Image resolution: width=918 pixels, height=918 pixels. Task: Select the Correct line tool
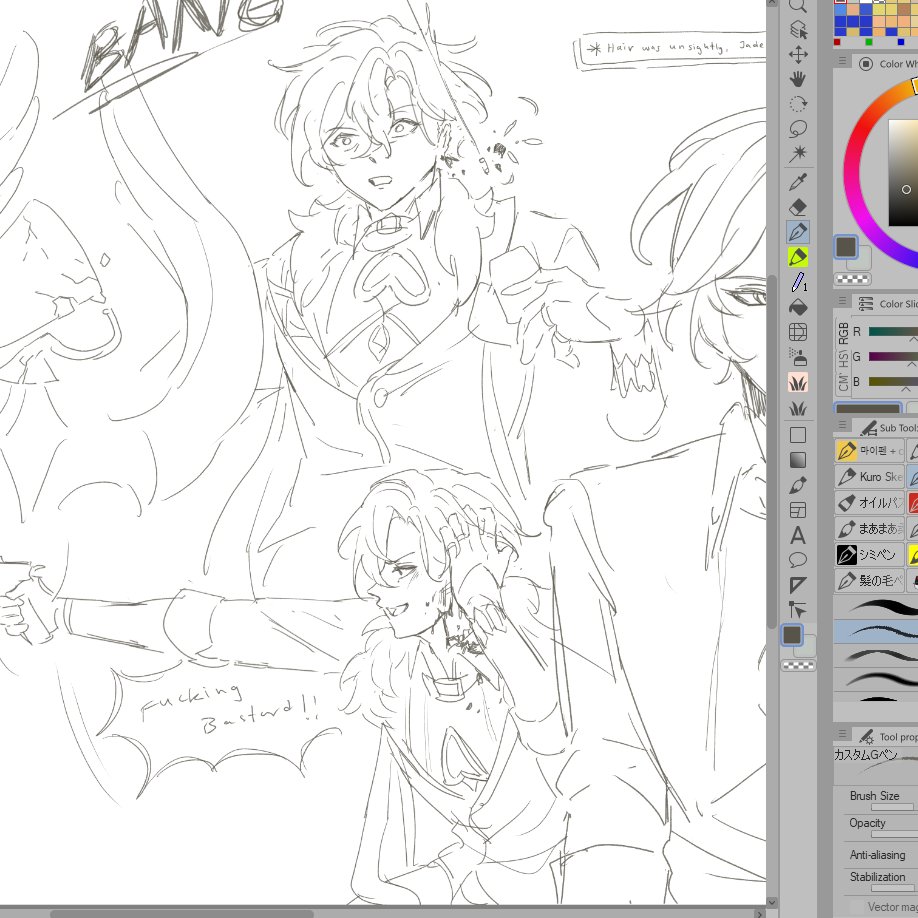798,610
